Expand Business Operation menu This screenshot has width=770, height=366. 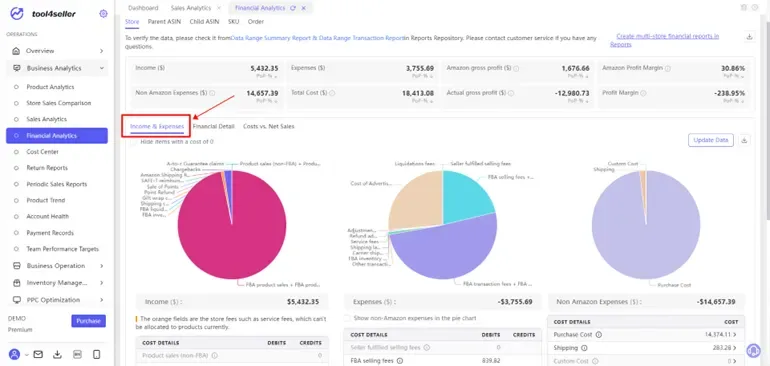click(101, 266)
